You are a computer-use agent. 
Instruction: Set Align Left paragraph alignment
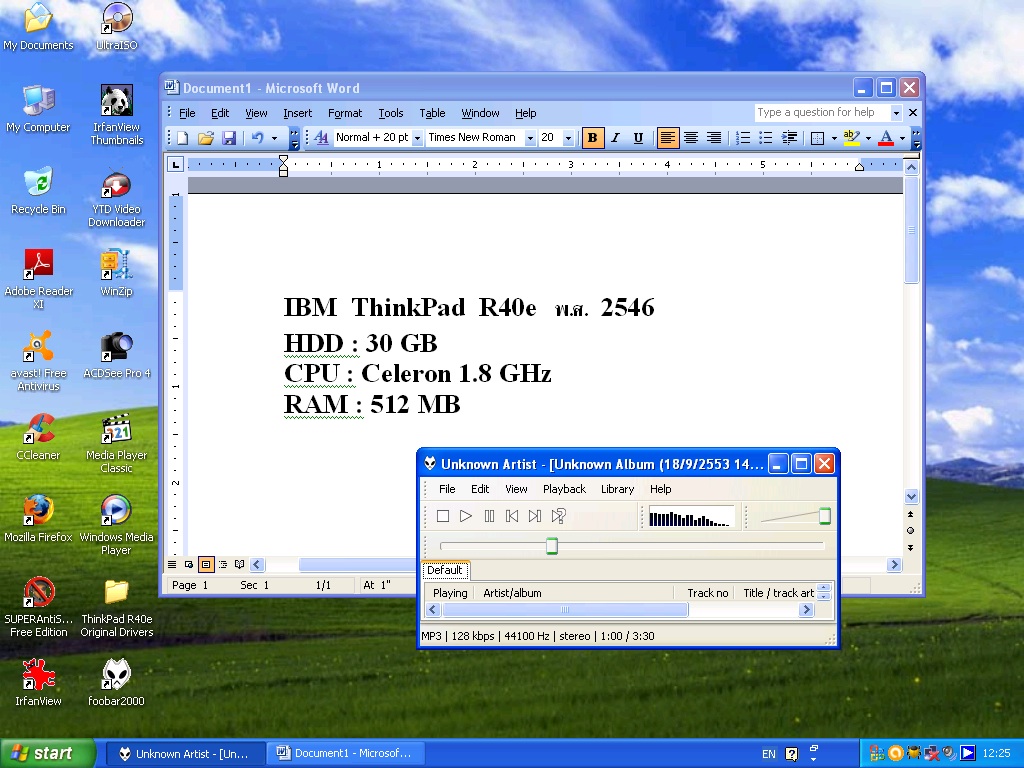click(x=667, y=138)
